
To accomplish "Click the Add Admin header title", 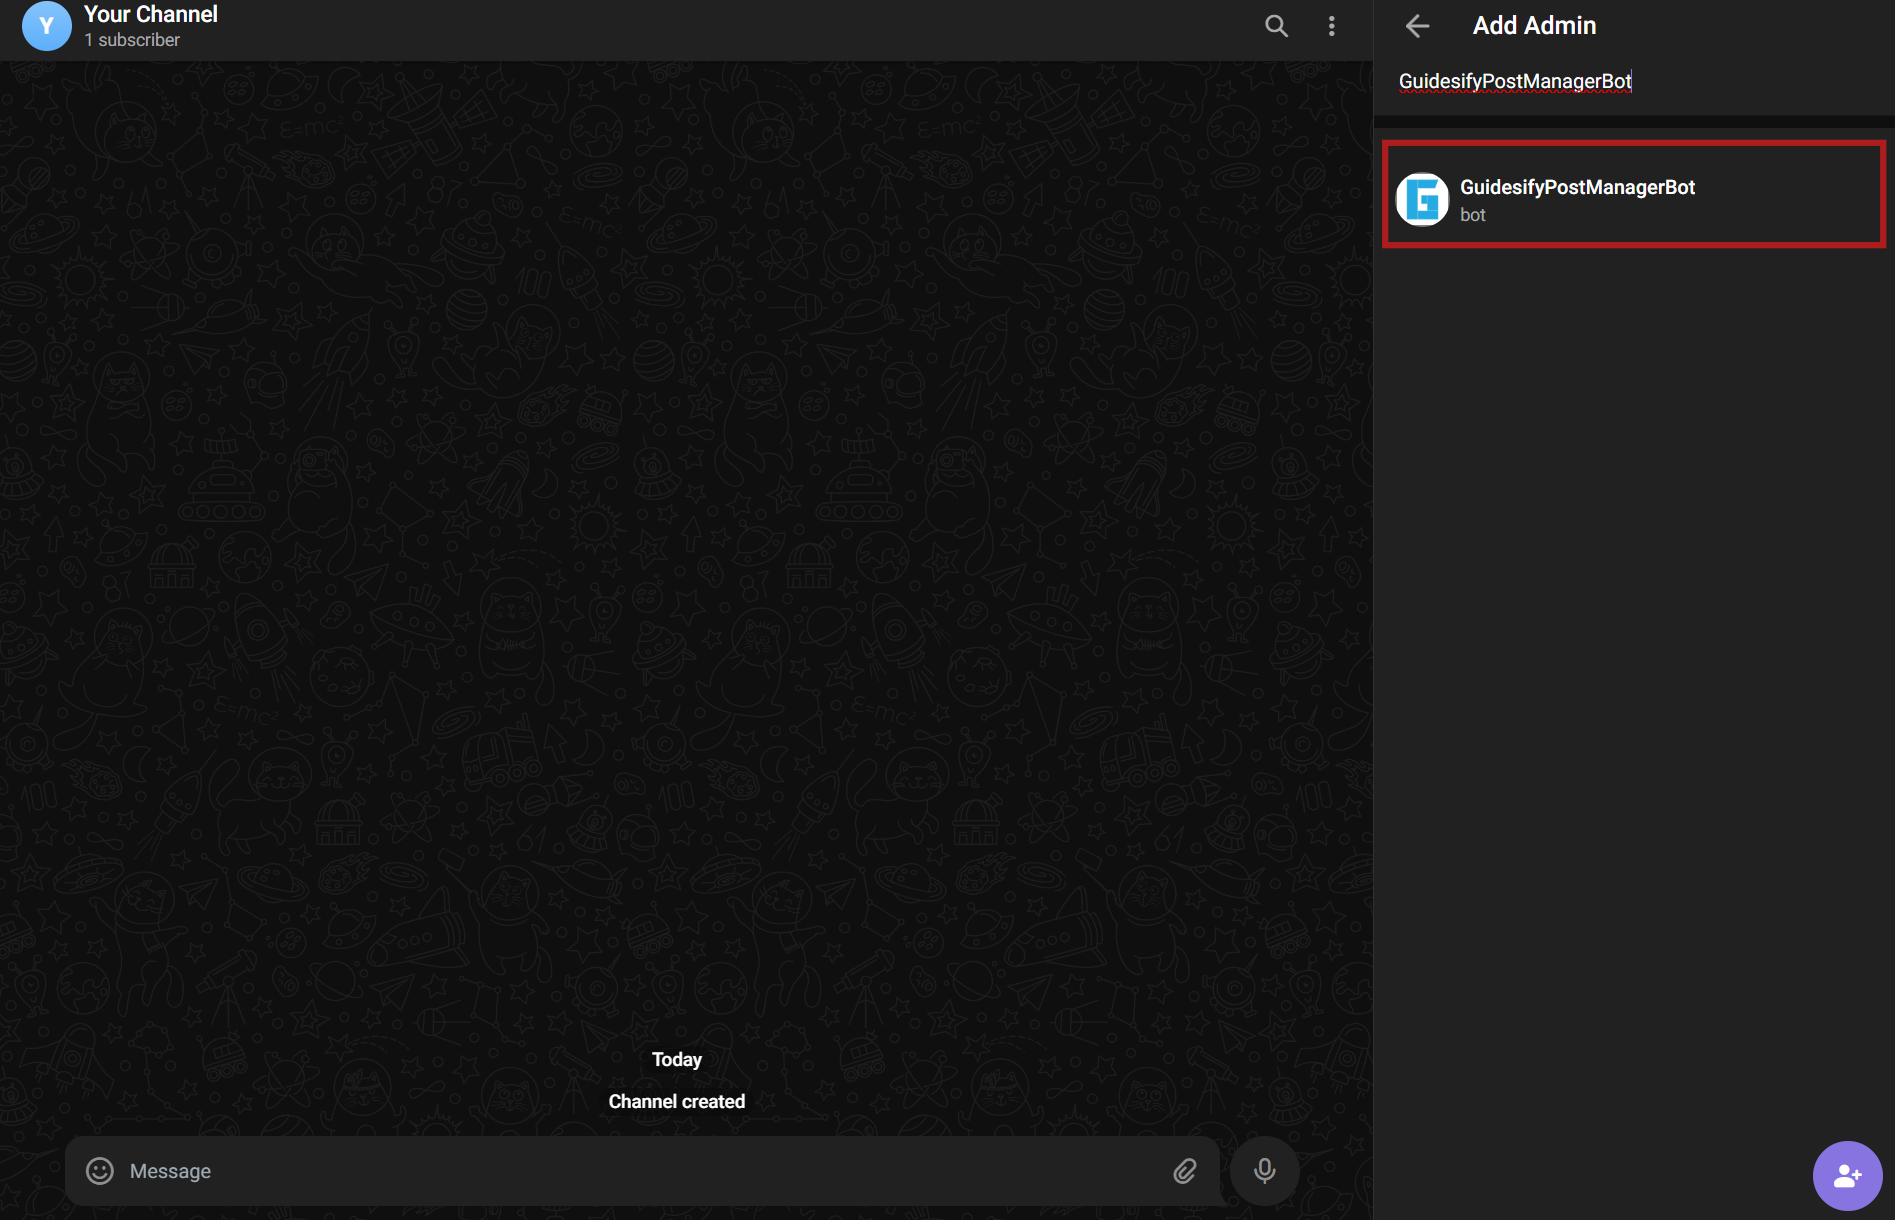I will 1534,25.
